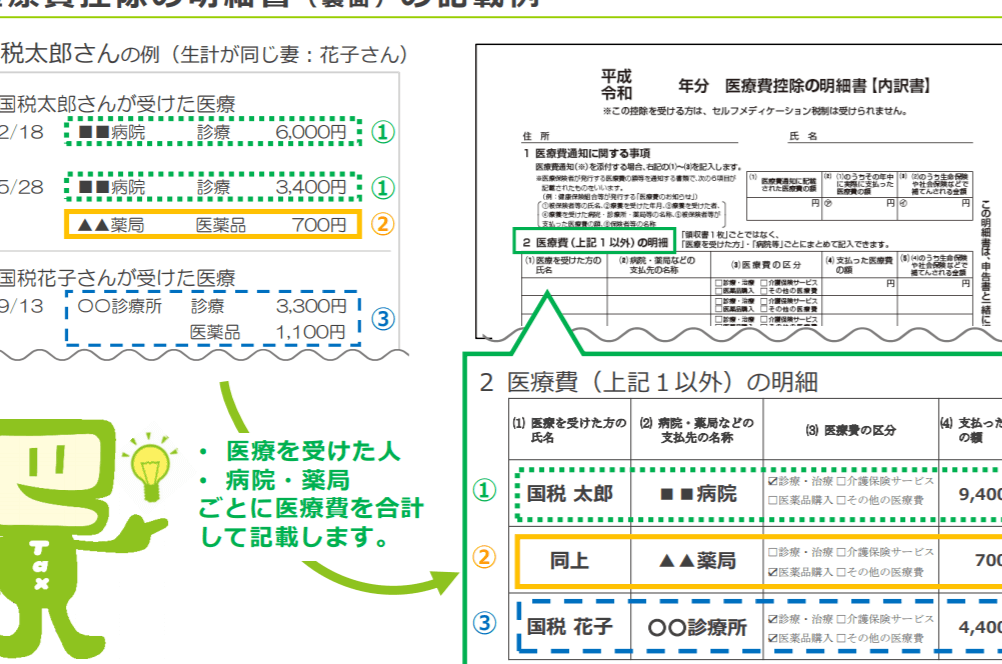This screenshot has width=1002, height=664.
Task: Click the 〇〇診療所 payee cell
Action: (697, 628)
